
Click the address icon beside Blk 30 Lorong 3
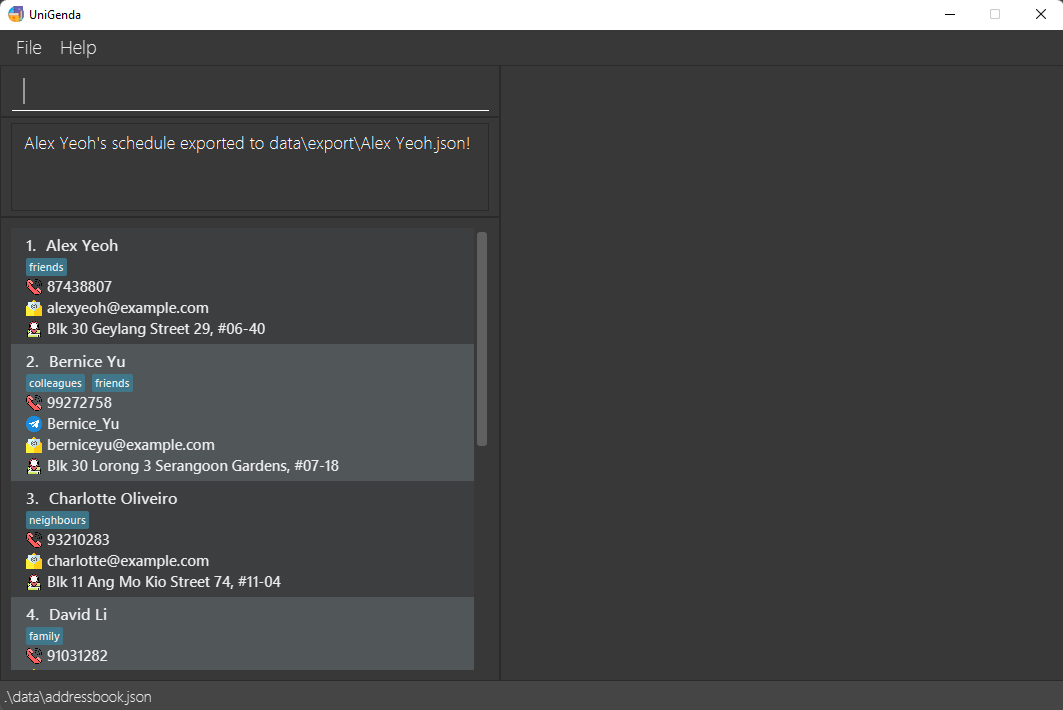(x=34, y=466)
